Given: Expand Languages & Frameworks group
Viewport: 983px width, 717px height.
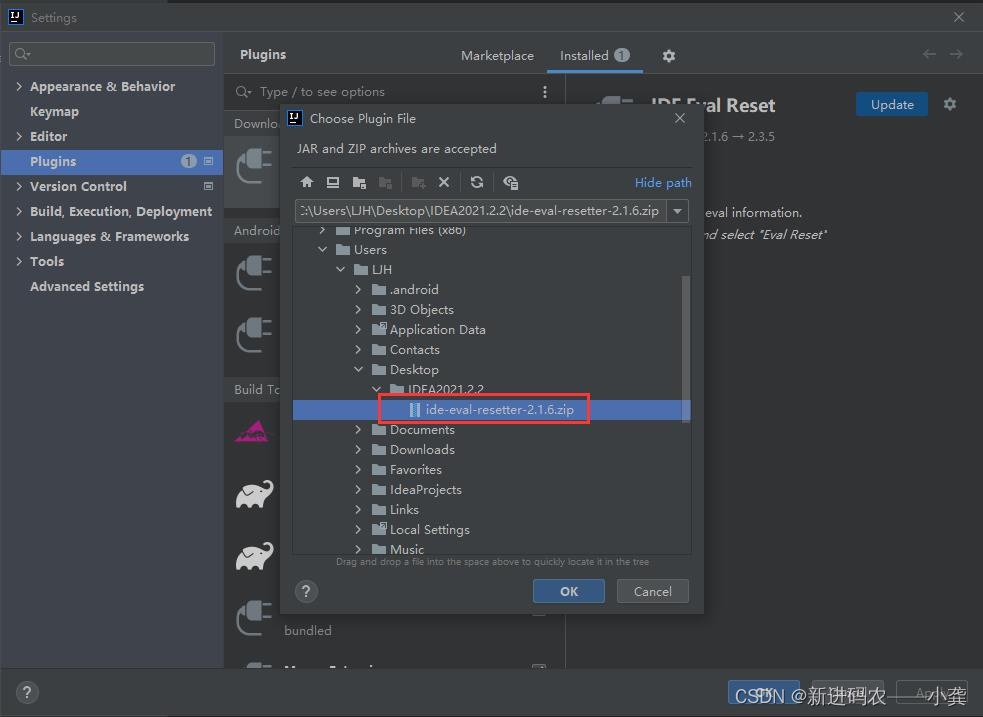Looking at the screenshot, I should coord(19,236).
